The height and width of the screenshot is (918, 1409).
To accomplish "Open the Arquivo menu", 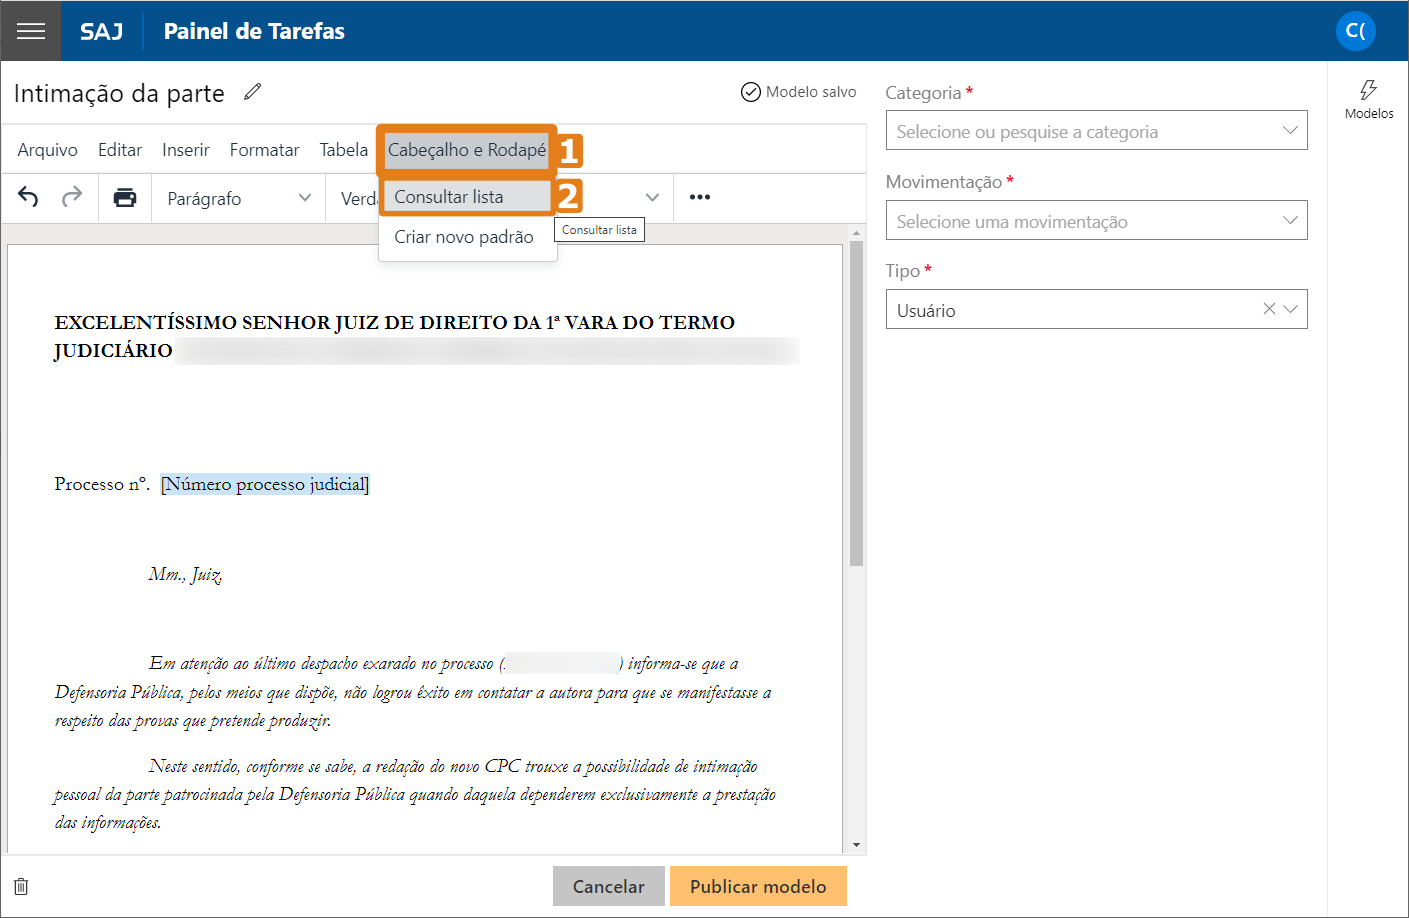I will click(47, 150).
